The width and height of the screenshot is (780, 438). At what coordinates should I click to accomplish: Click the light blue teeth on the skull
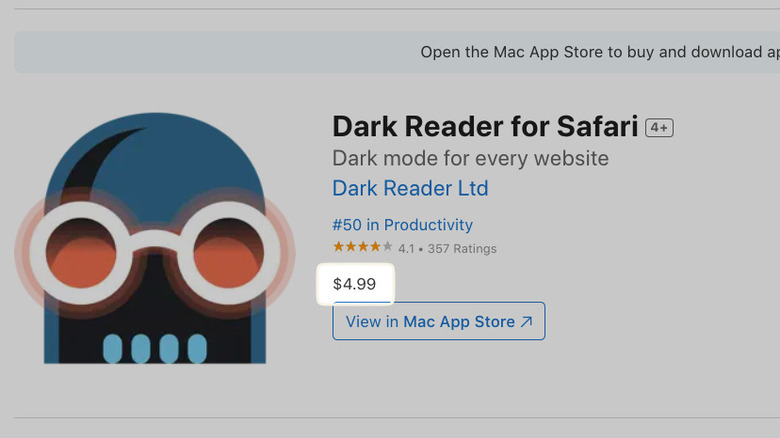tap(155, 348)
